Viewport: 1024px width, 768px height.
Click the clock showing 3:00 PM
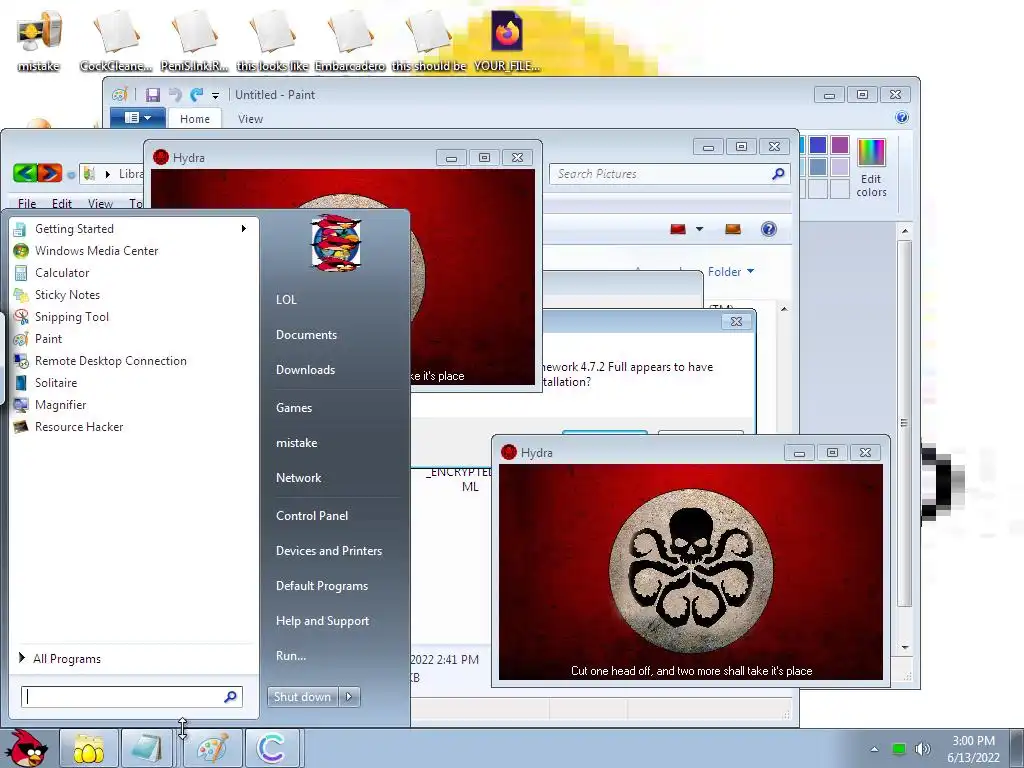[973, 741]
